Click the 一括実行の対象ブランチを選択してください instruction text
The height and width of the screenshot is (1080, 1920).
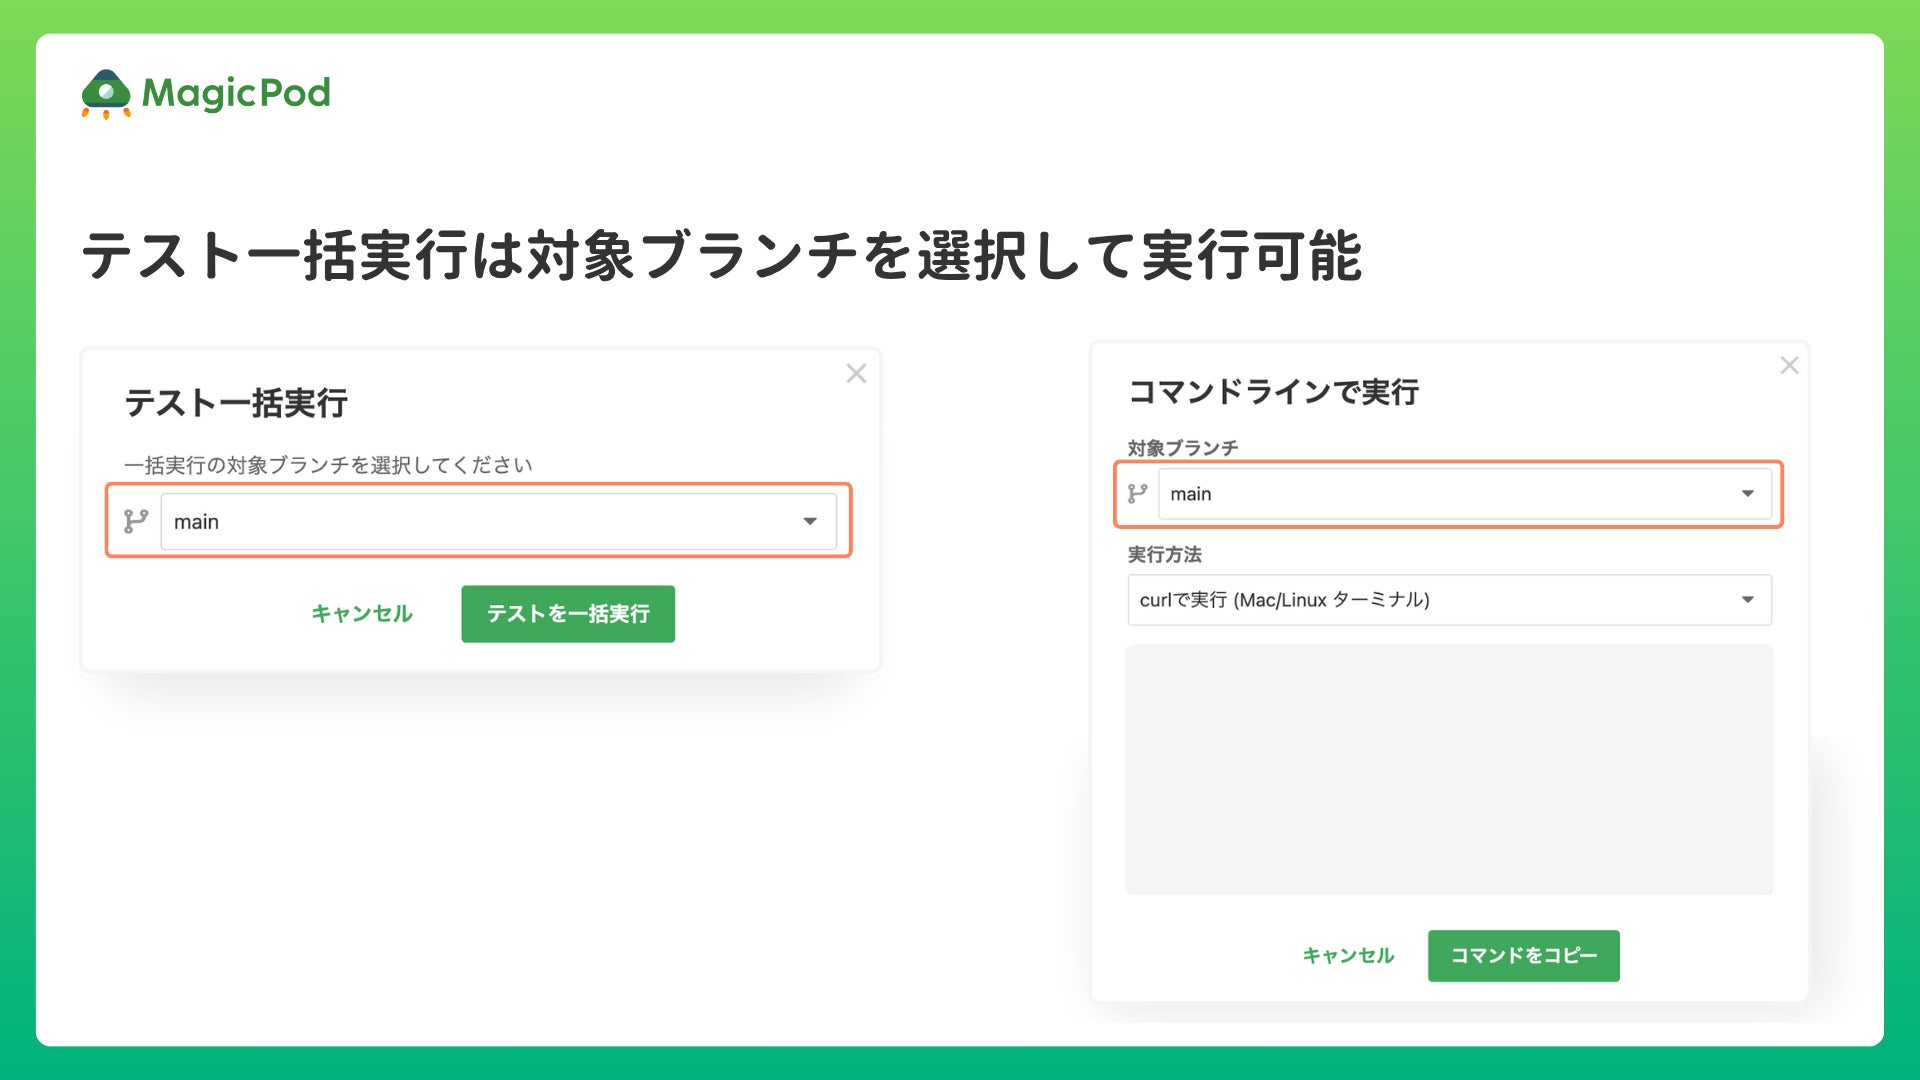[328, 465]
